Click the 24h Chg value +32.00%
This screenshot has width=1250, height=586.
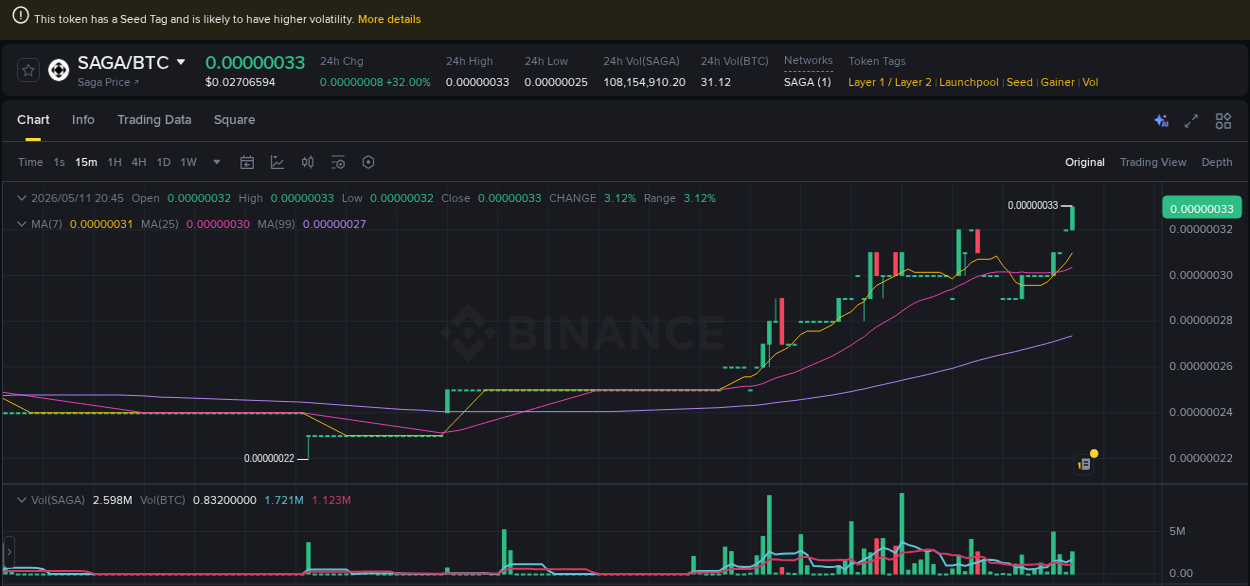pos(407,82)
